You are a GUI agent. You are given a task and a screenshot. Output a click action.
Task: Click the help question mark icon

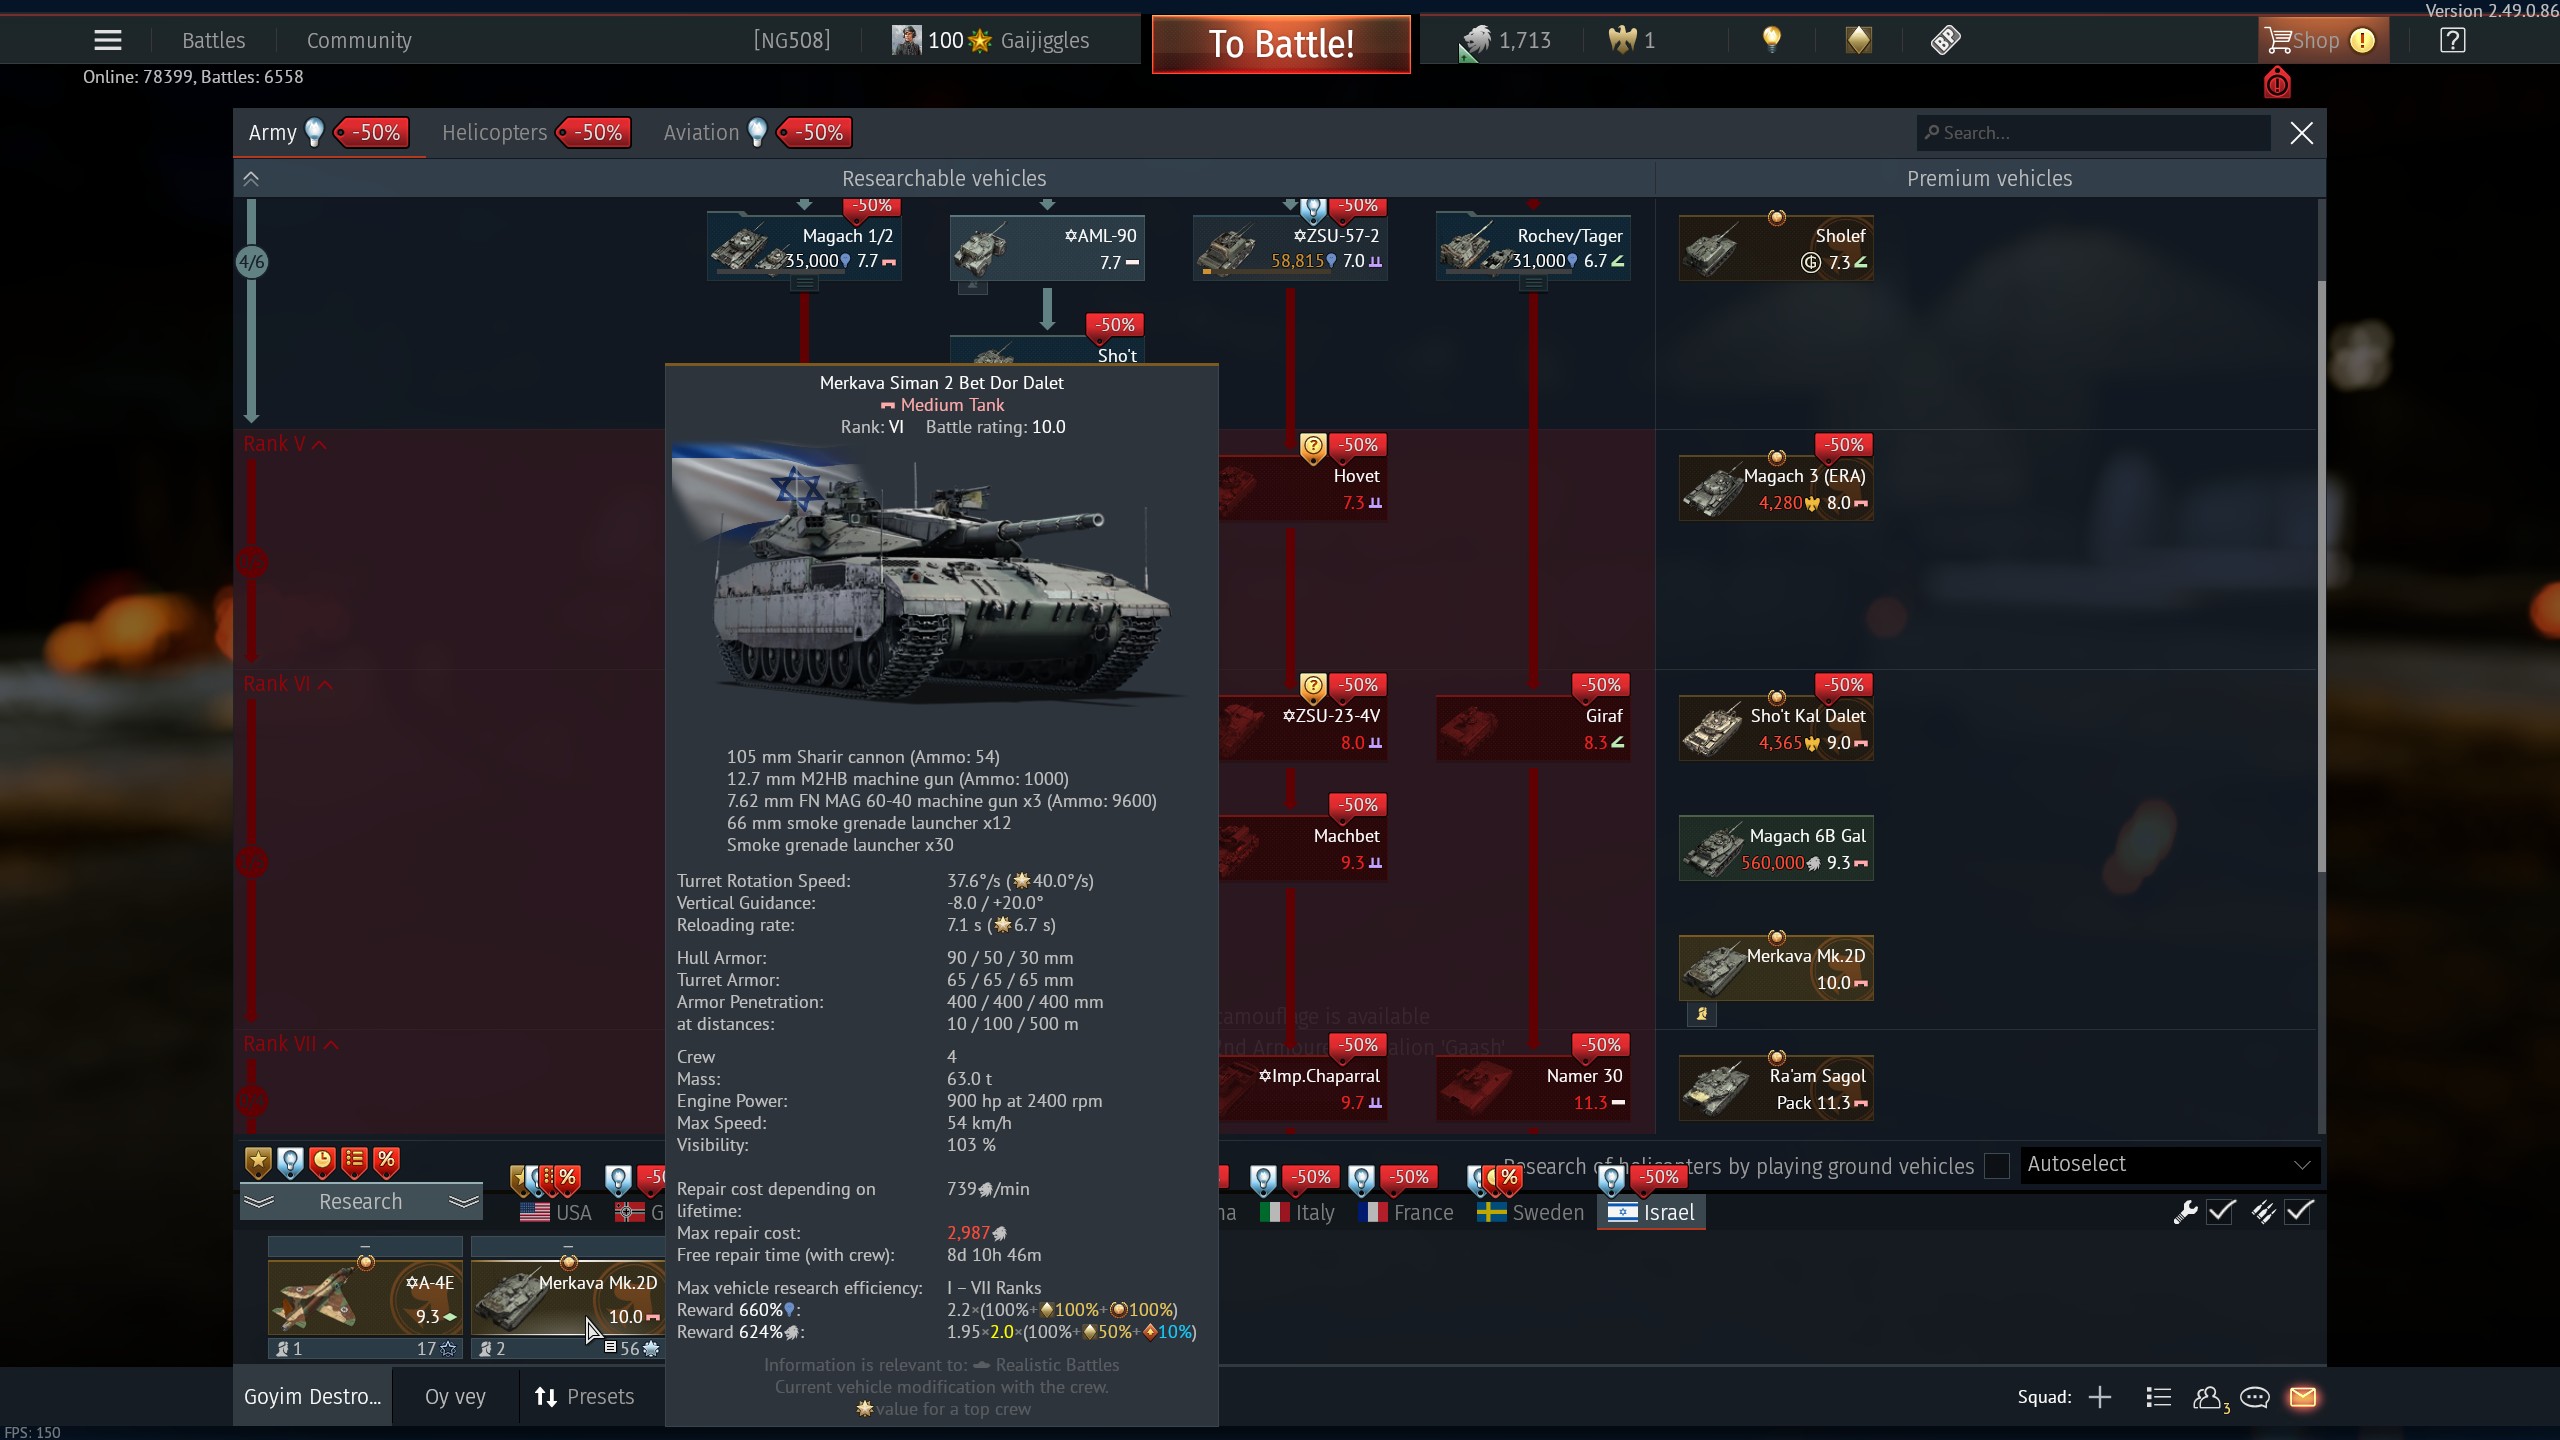(x=2452, y=40)
